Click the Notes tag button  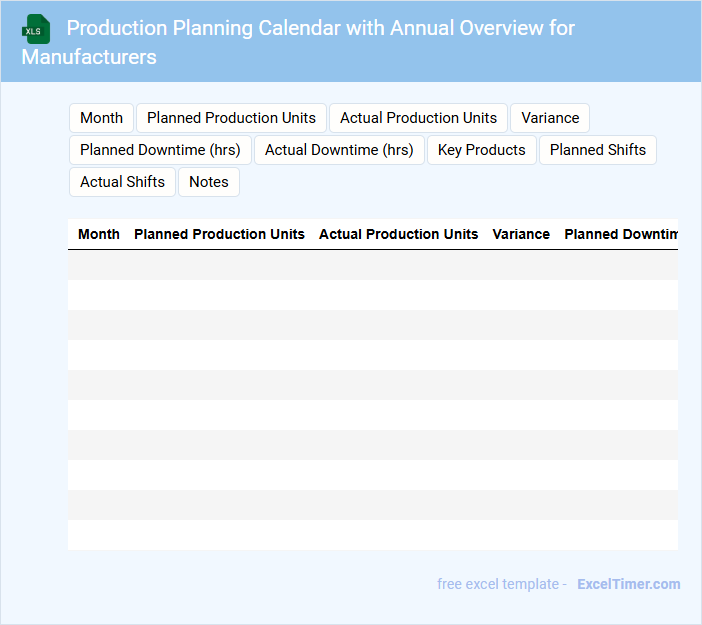tap(209, 182)
